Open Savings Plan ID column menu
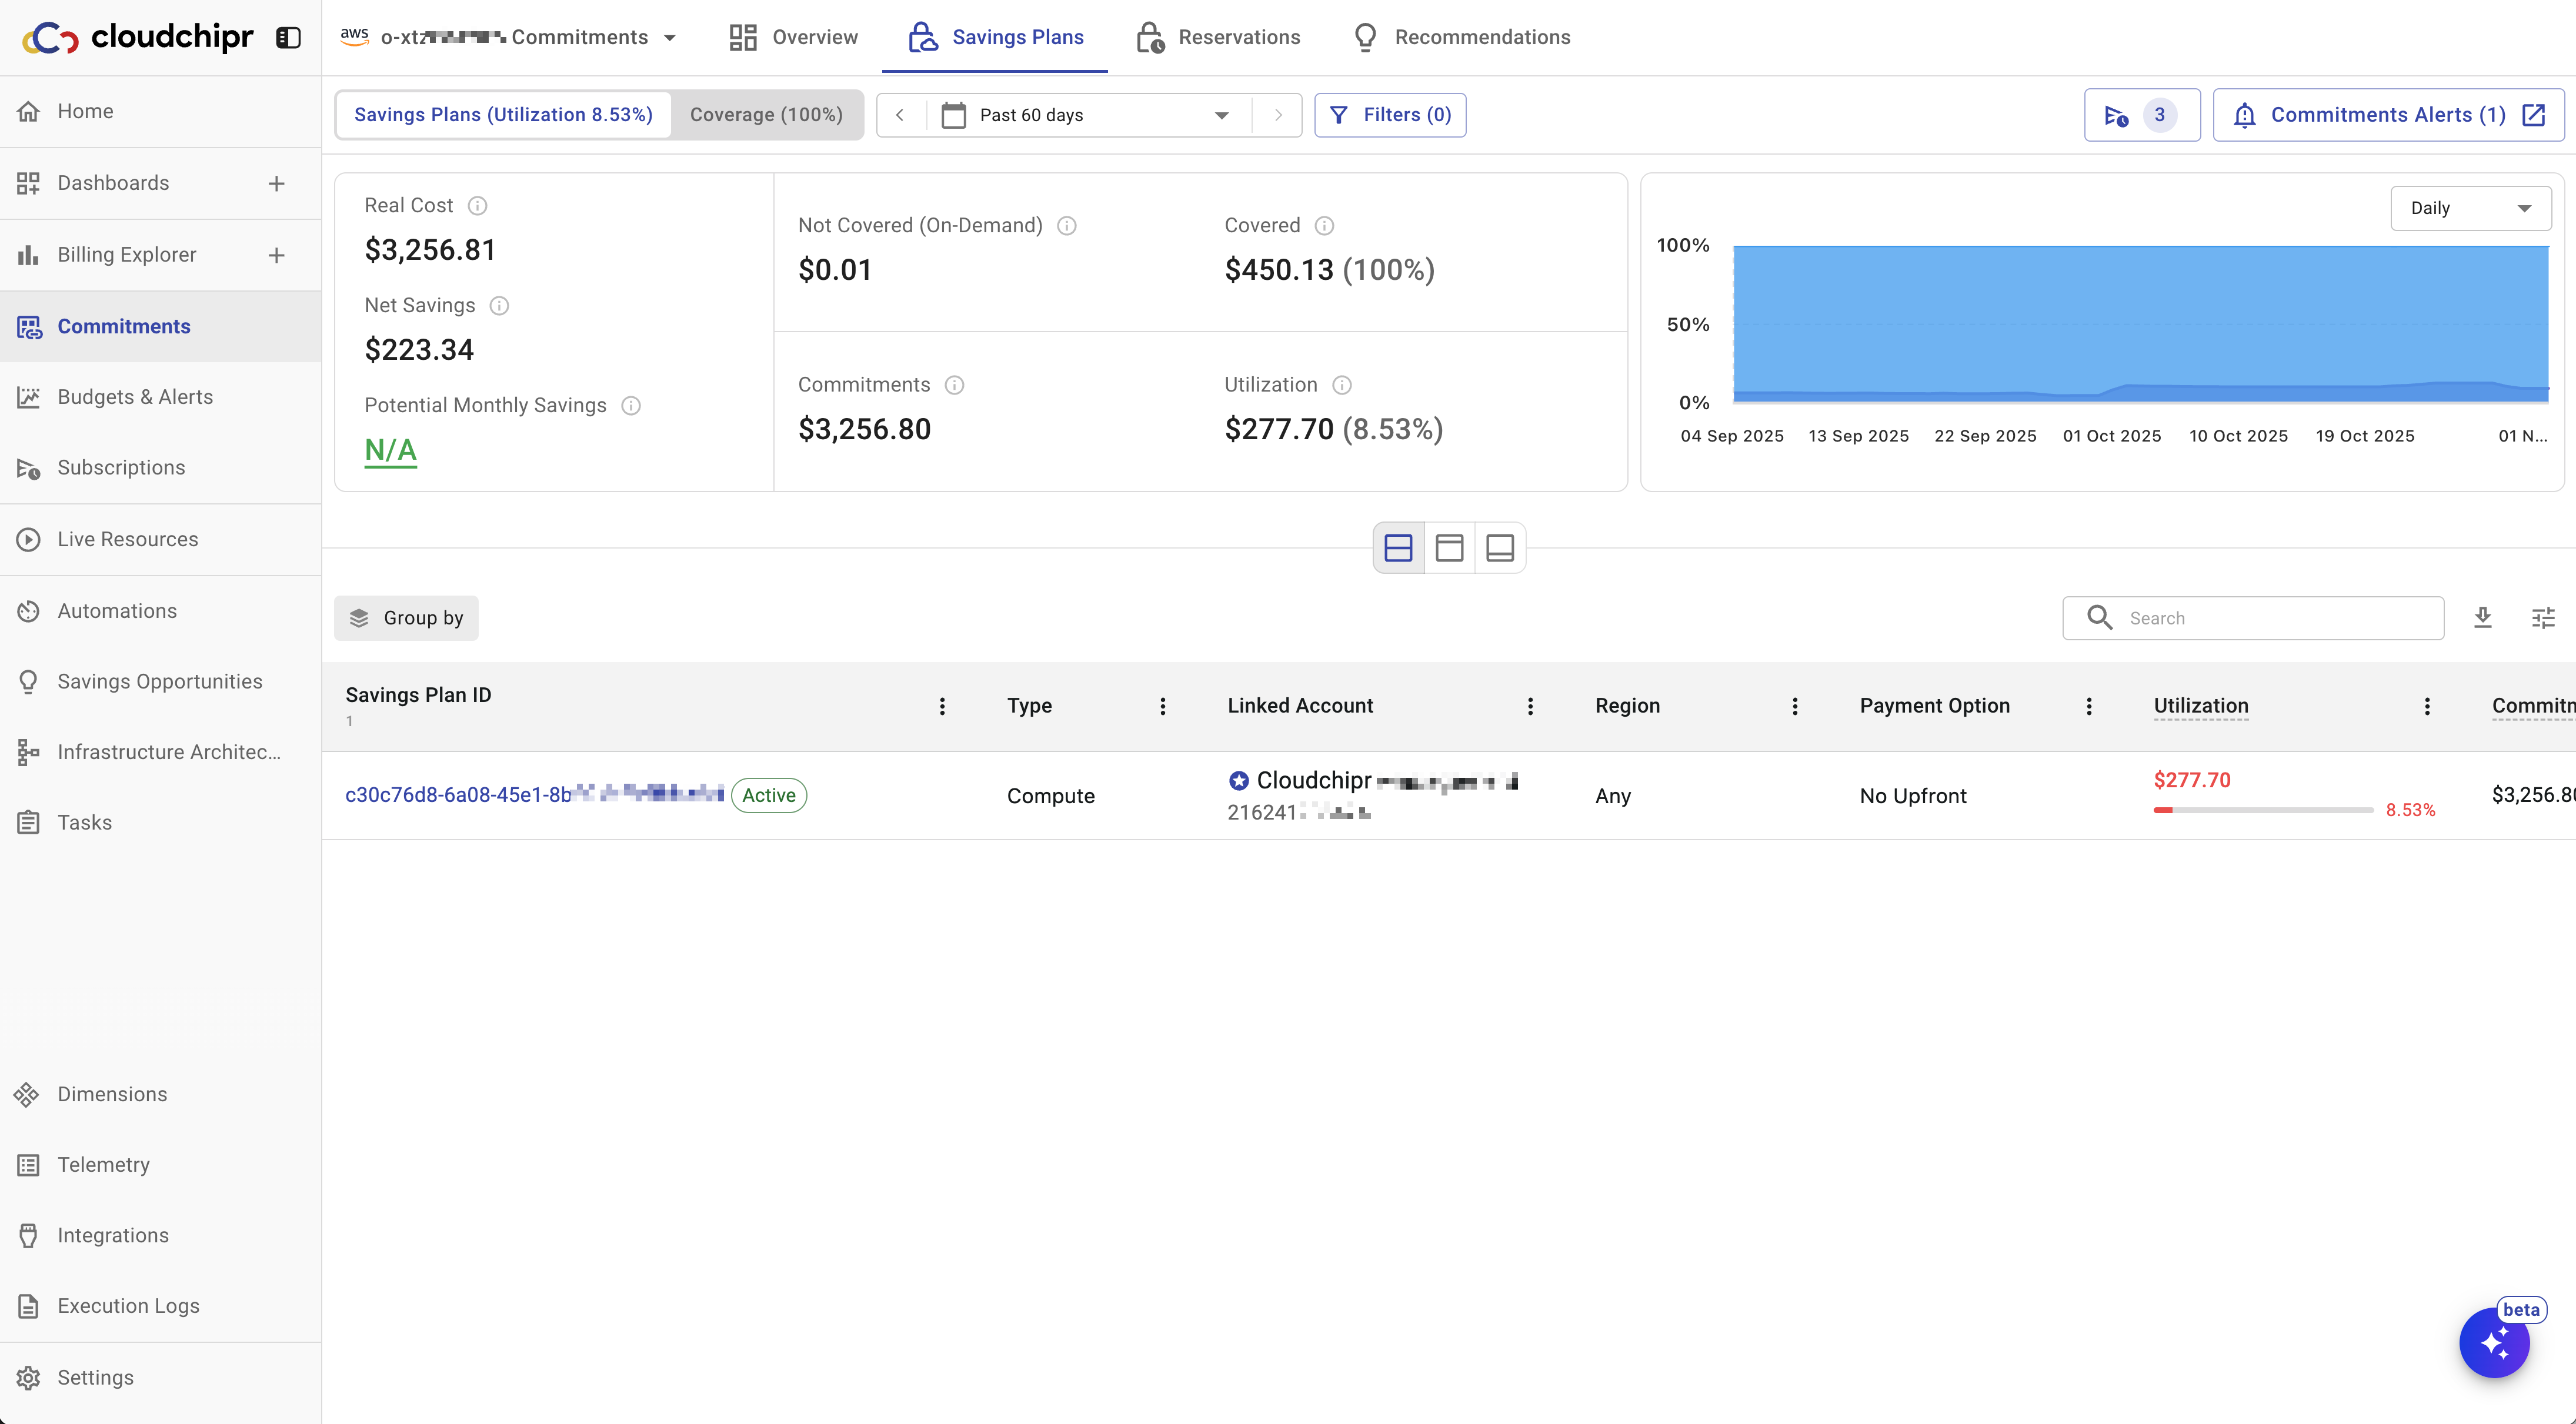The height and width of the screenshot is (1424, 2576). click(942, 706)
